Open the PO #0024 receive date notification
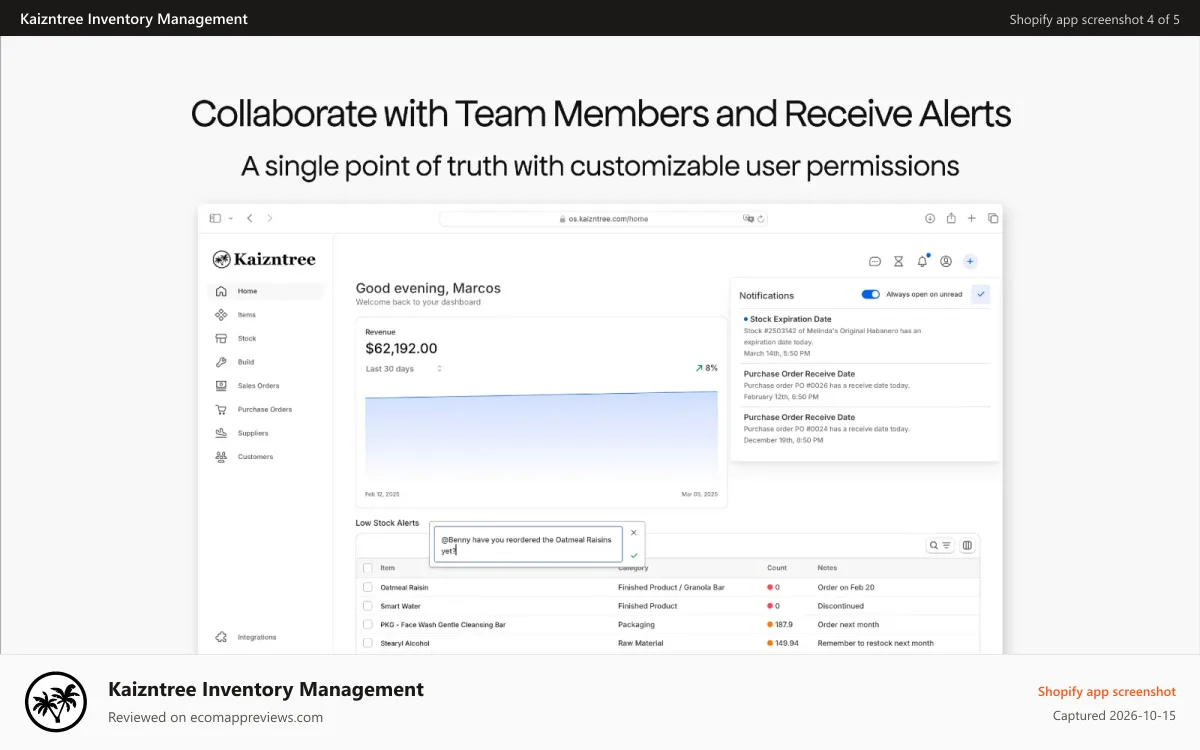This screenshot has height=750, width=1200. [x=865, y=428]
